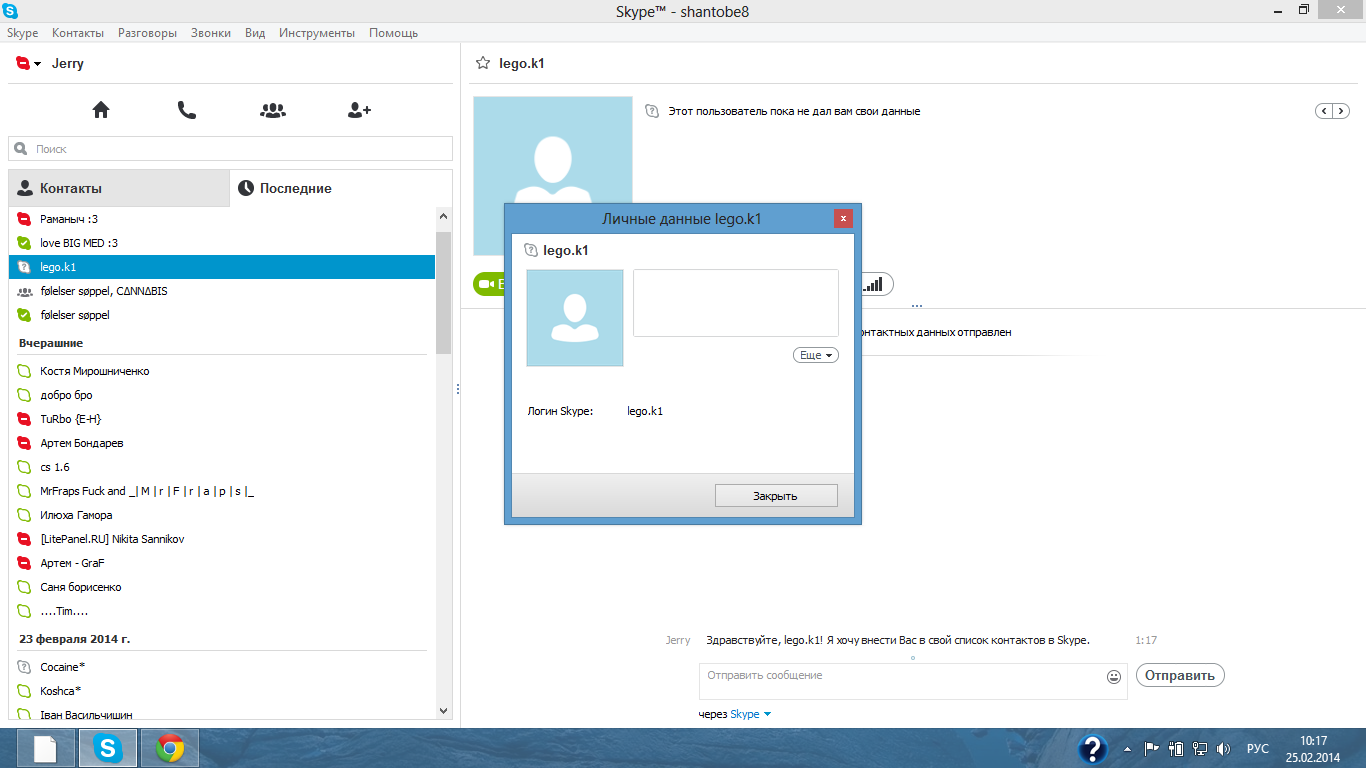Select contact TuRbo {E-H}
Image resolution: width=1366 pixels, height=768 pixels.
(222, 419)
